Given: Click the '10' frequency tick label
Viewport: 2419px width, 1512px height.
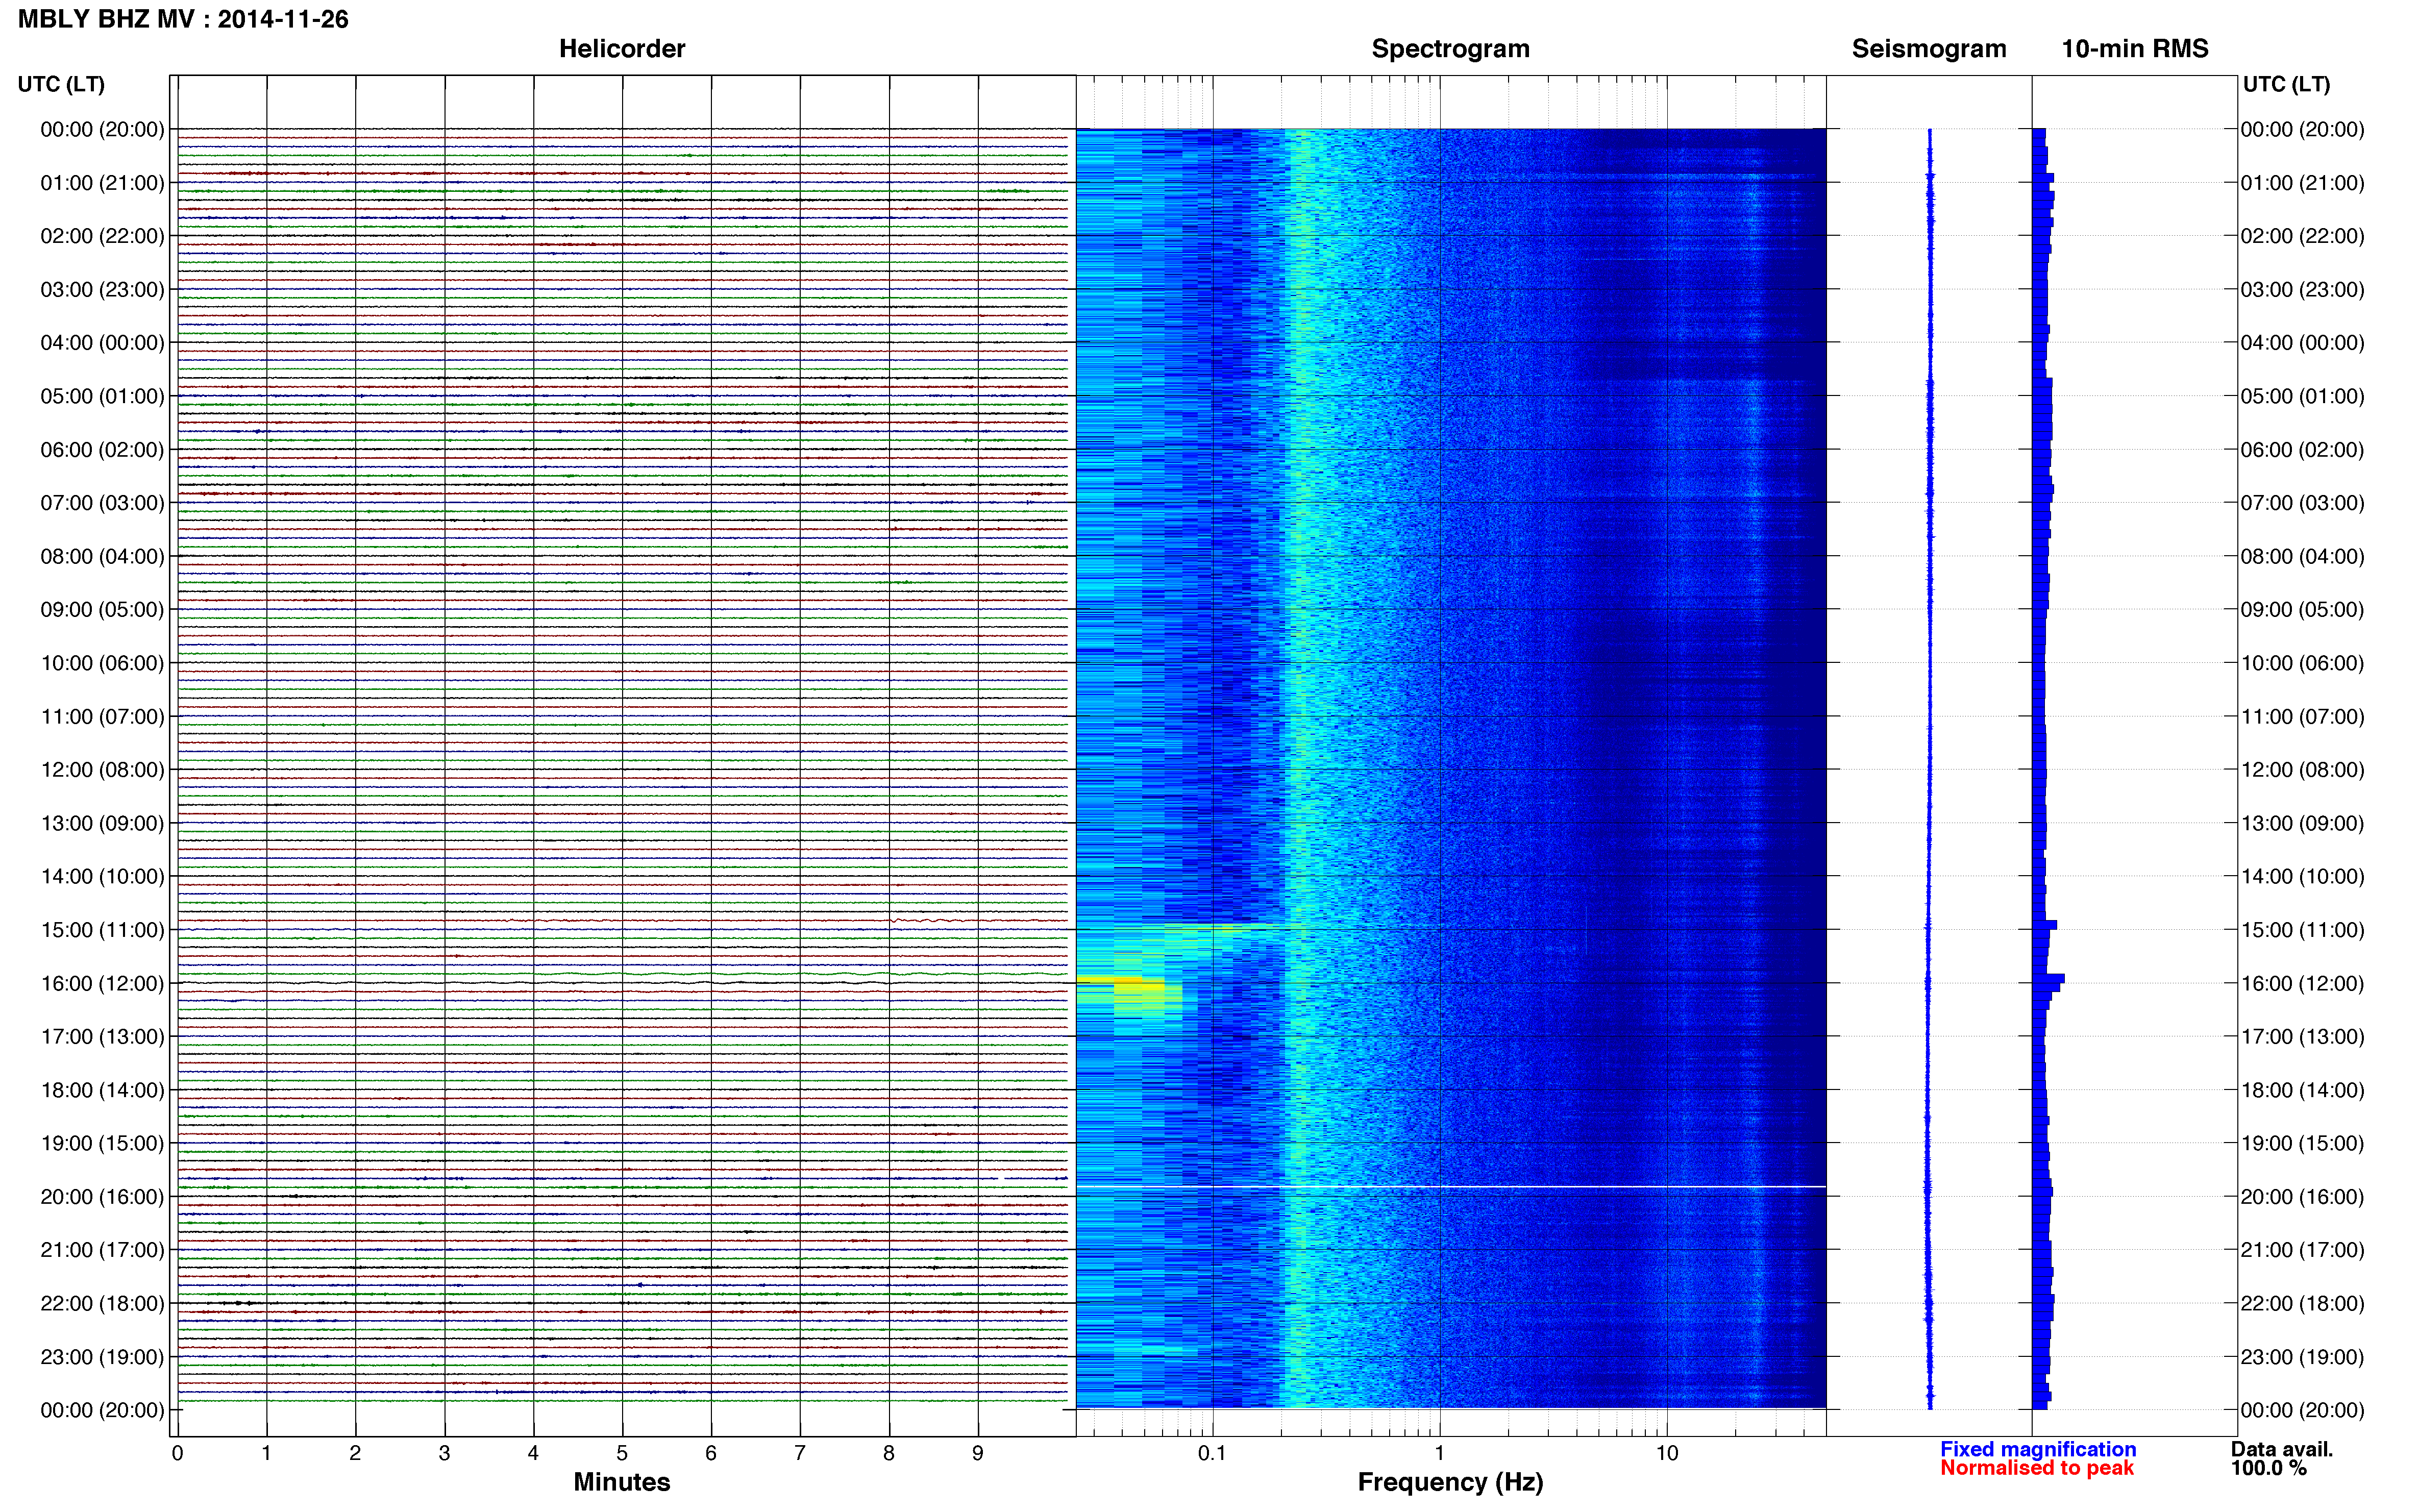Looking at the screenshot, I should pos(1666,1453).
